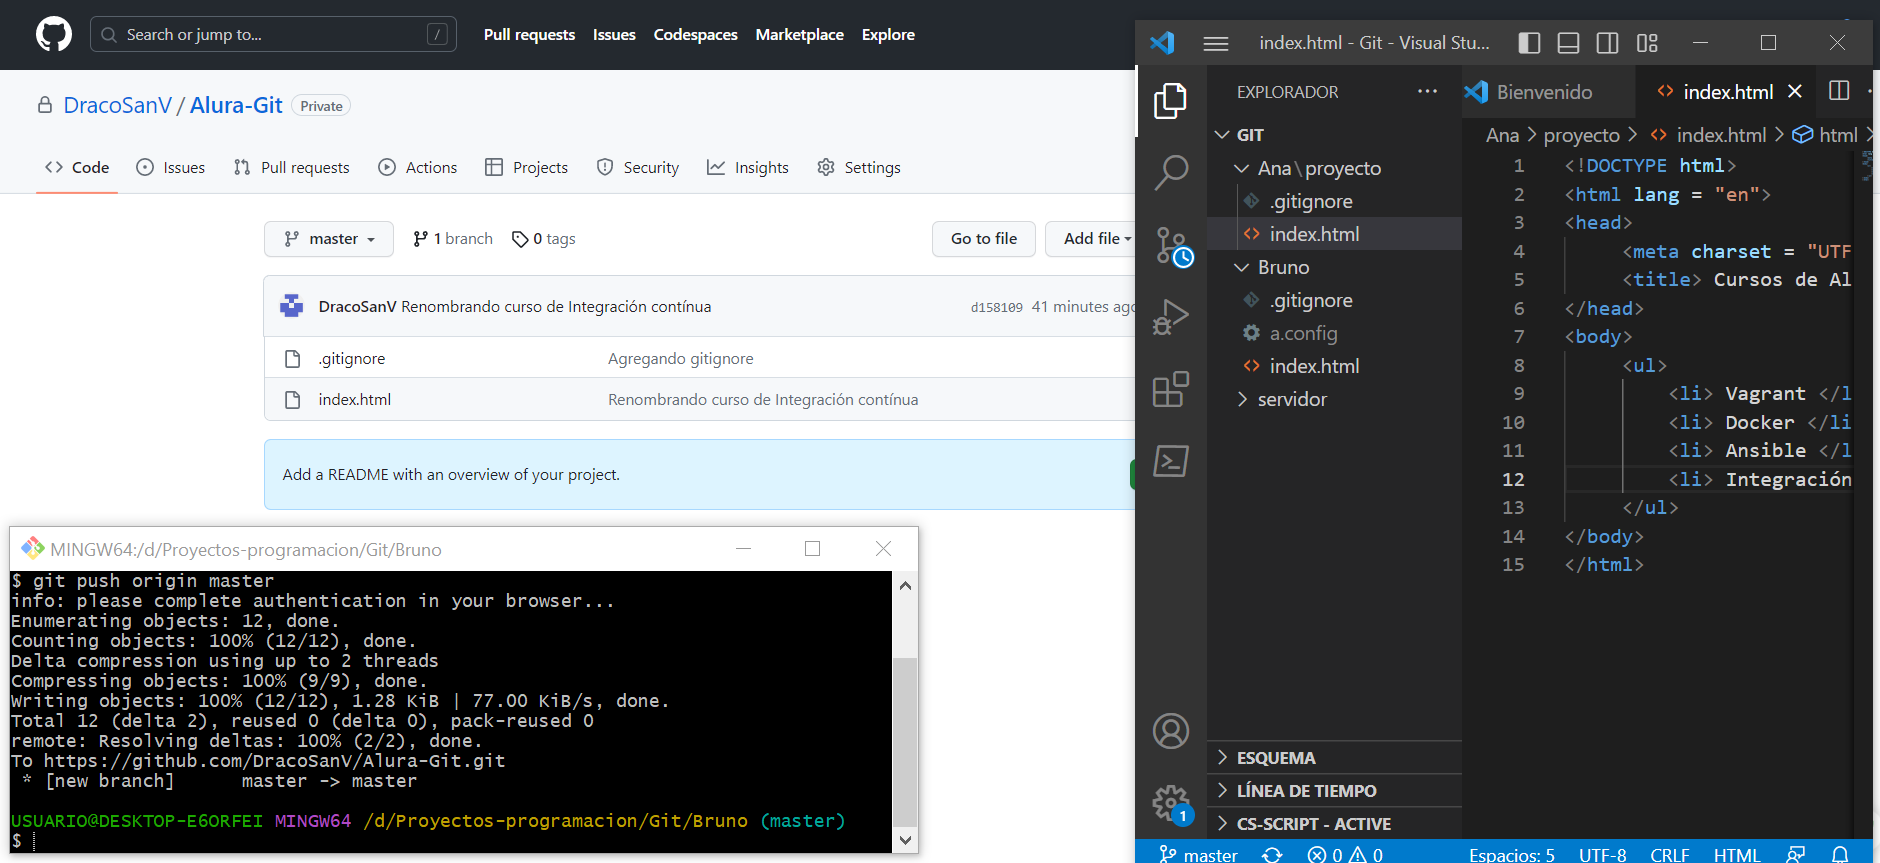Open notifications bell in VS Code status bar
This screenshot has height=863, width=1880.
(x=1840, y=854)
